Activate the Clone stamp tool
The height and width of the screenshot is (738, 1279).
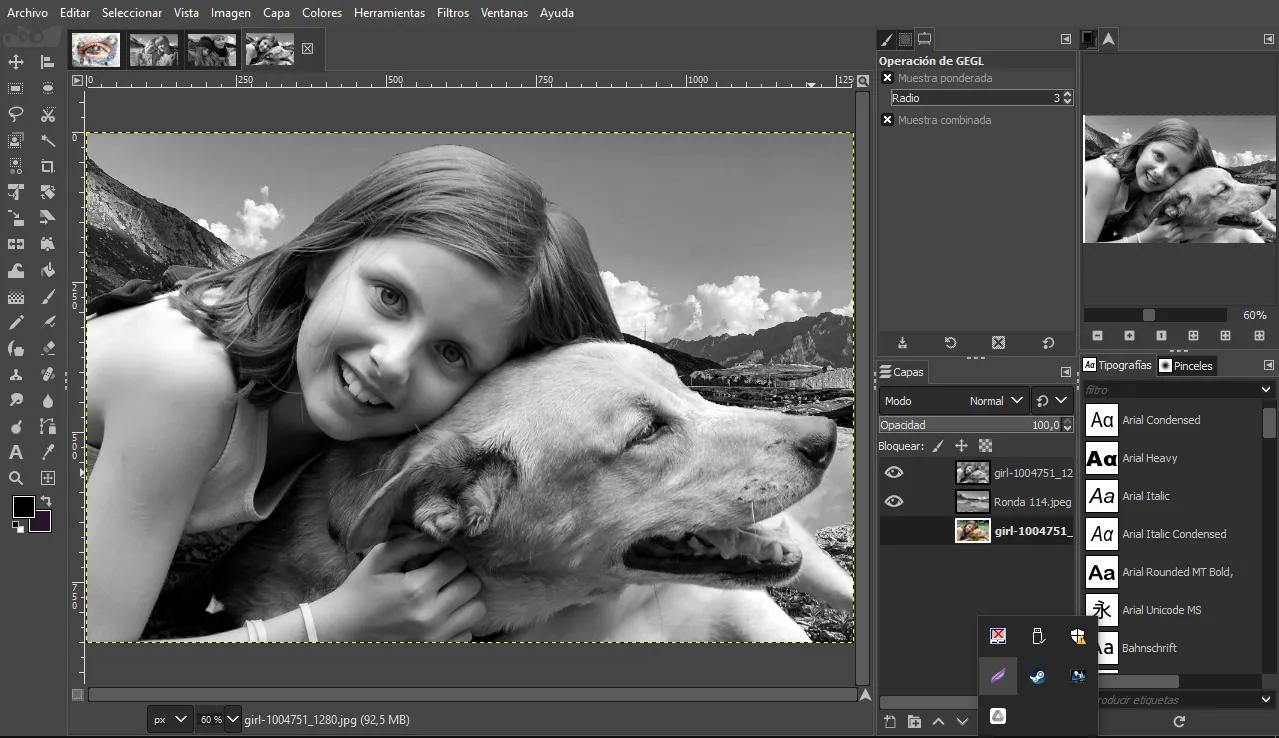pos(16,375)
